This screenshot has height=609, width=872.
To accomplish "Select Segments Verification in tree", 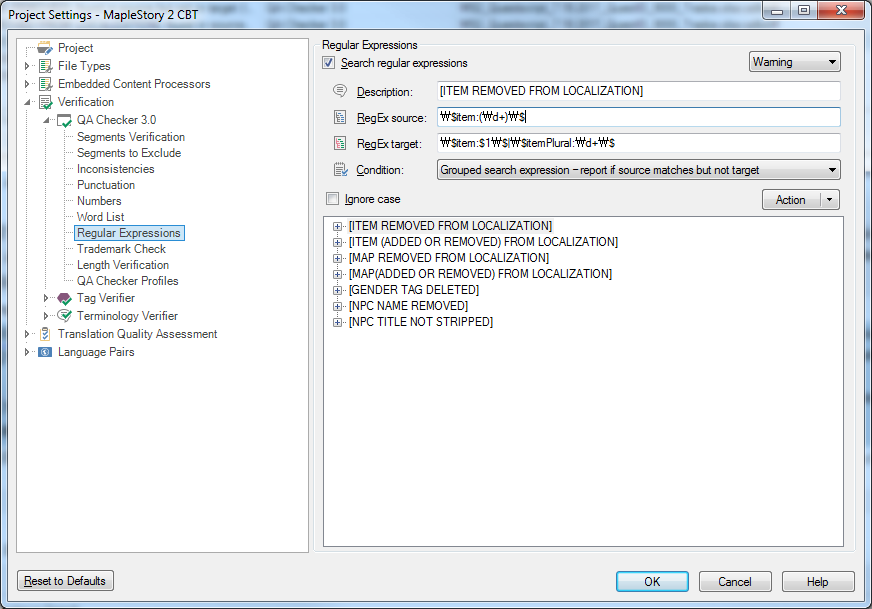I will (x=131, y=137).
